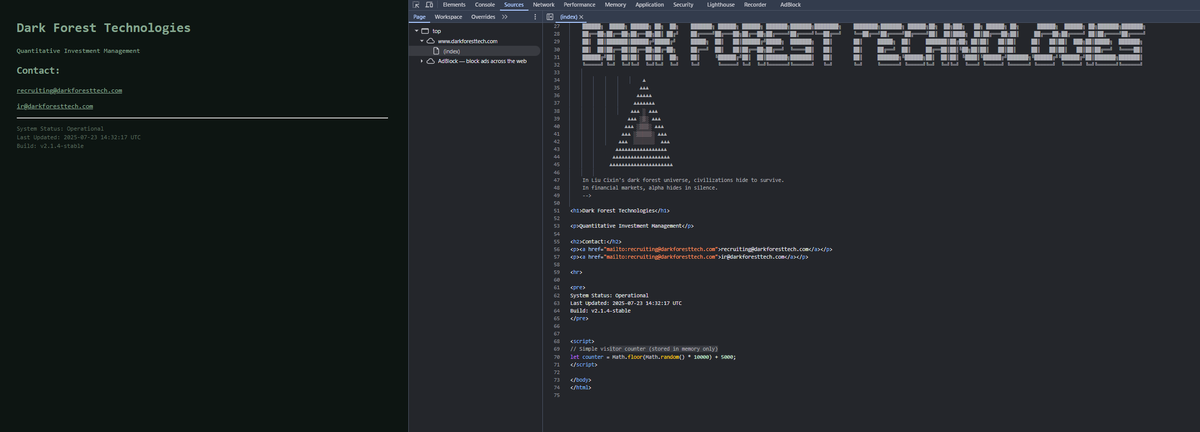Switch to the Lighthouse tab
Image resolution: width=1200 pixels, height=432 pixels.
coord(720,5)
